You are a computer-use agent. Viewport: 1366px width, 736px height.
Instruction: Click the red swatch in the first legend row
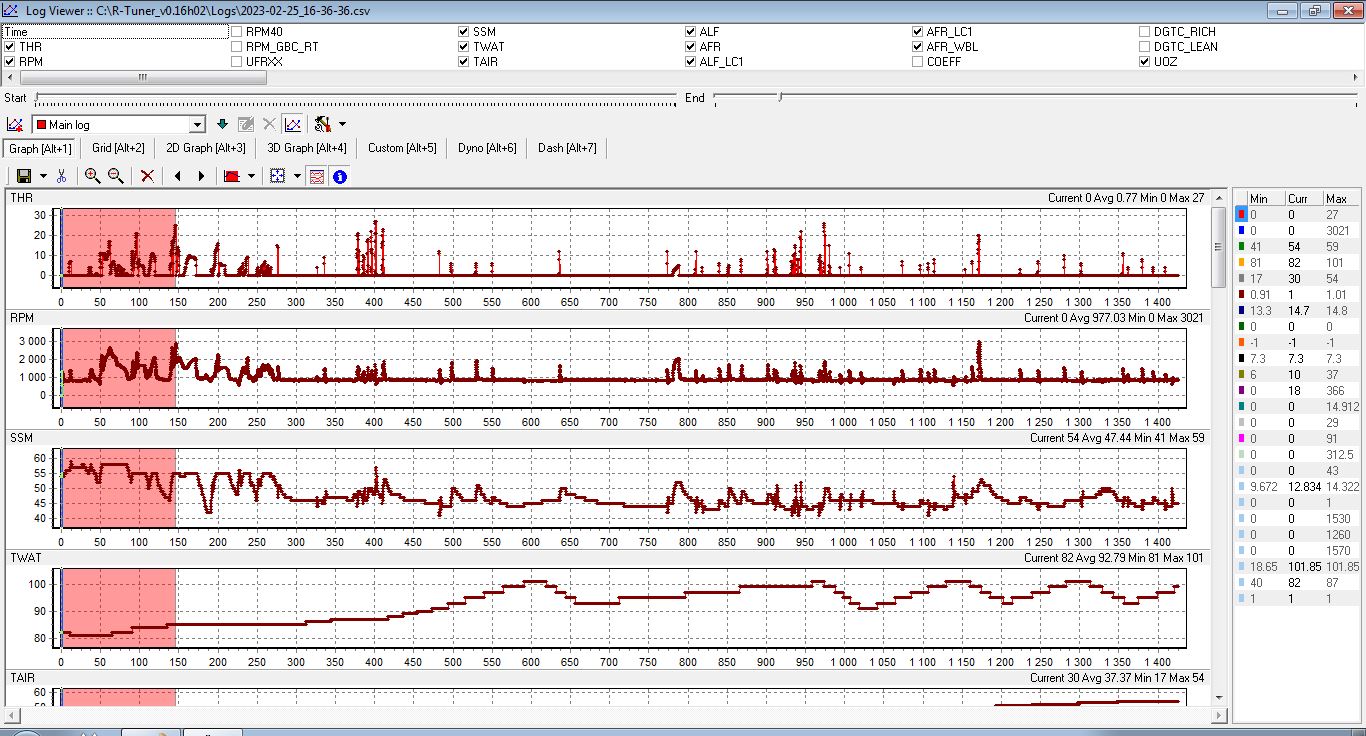[1241, 214]
